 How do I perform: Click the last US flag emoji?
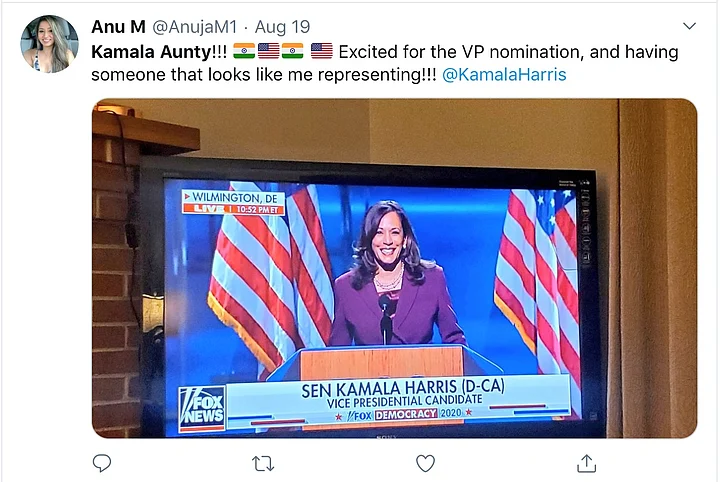(x=322, y=51)
